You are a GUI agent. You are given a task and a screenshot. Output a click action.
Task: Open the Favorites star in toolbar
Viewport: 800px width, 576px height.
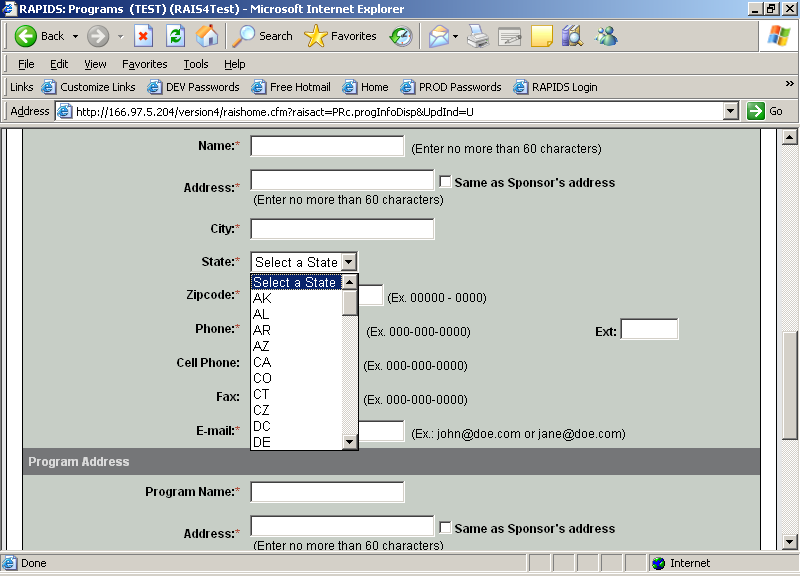point(340,36)
